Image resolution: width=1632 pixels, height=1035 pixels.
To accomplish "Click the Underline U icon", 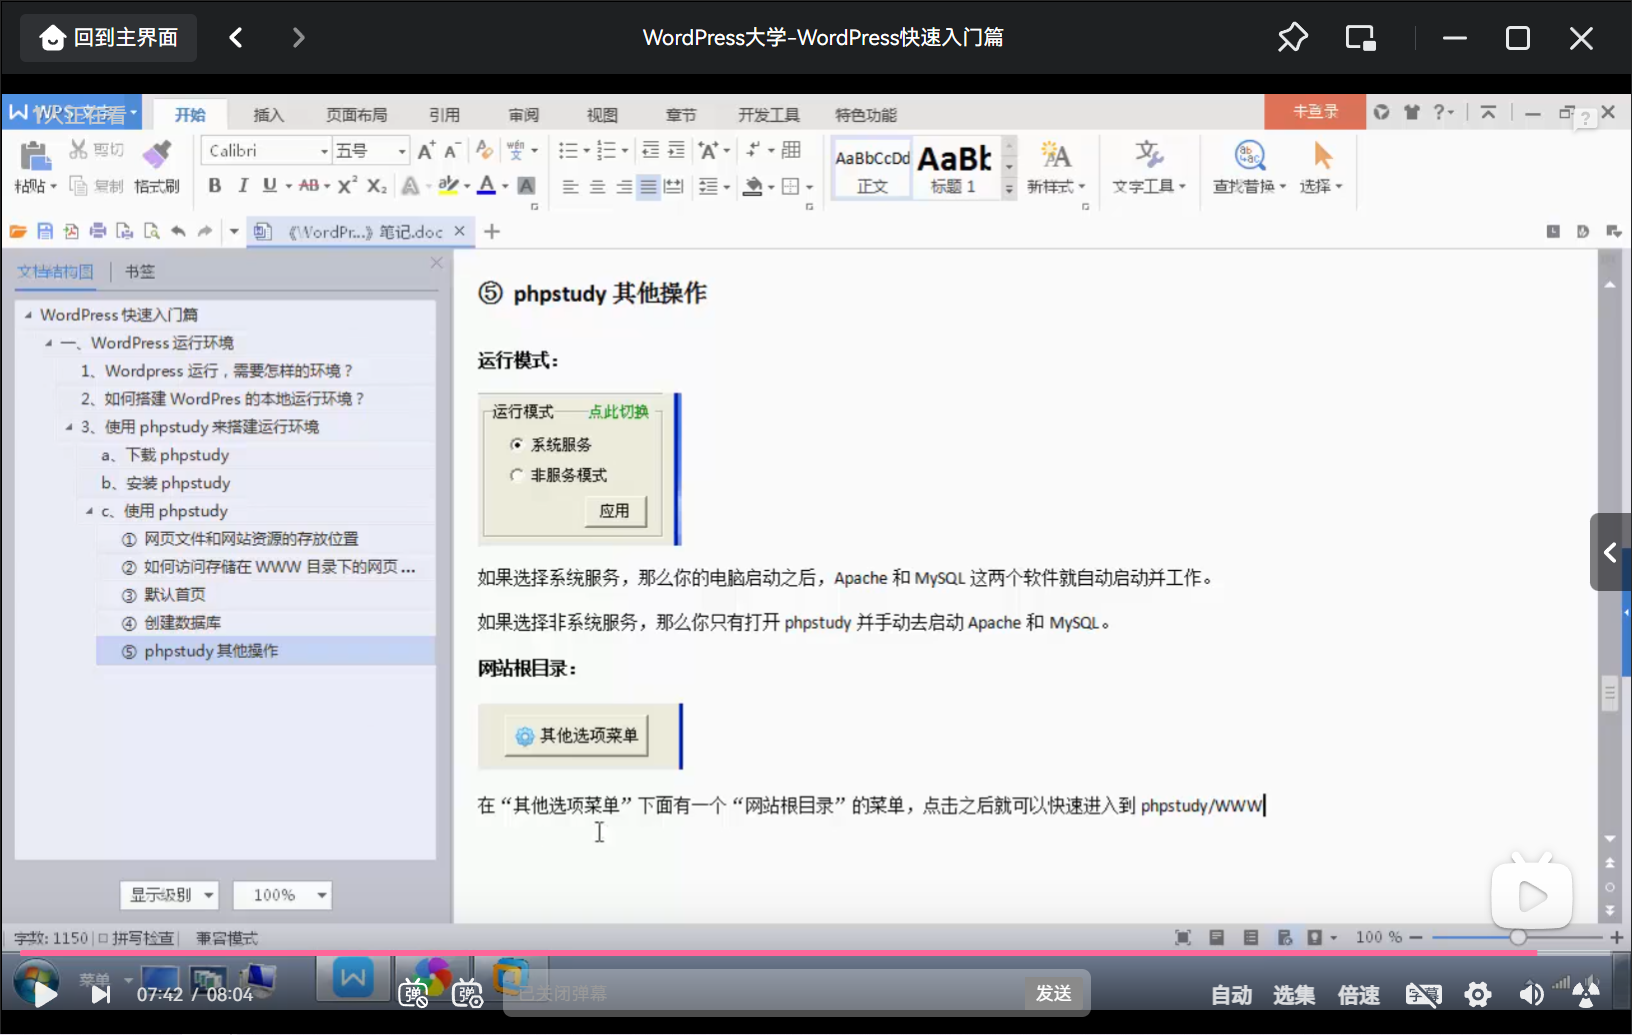I will coord(269,186).
